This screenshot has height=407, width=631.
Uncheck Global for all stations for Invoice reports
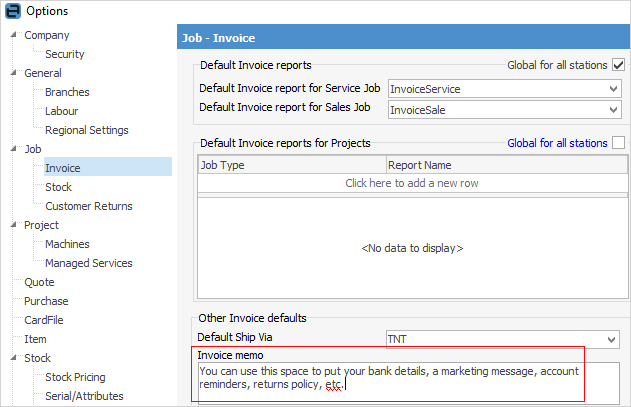(x=618, y=65)
